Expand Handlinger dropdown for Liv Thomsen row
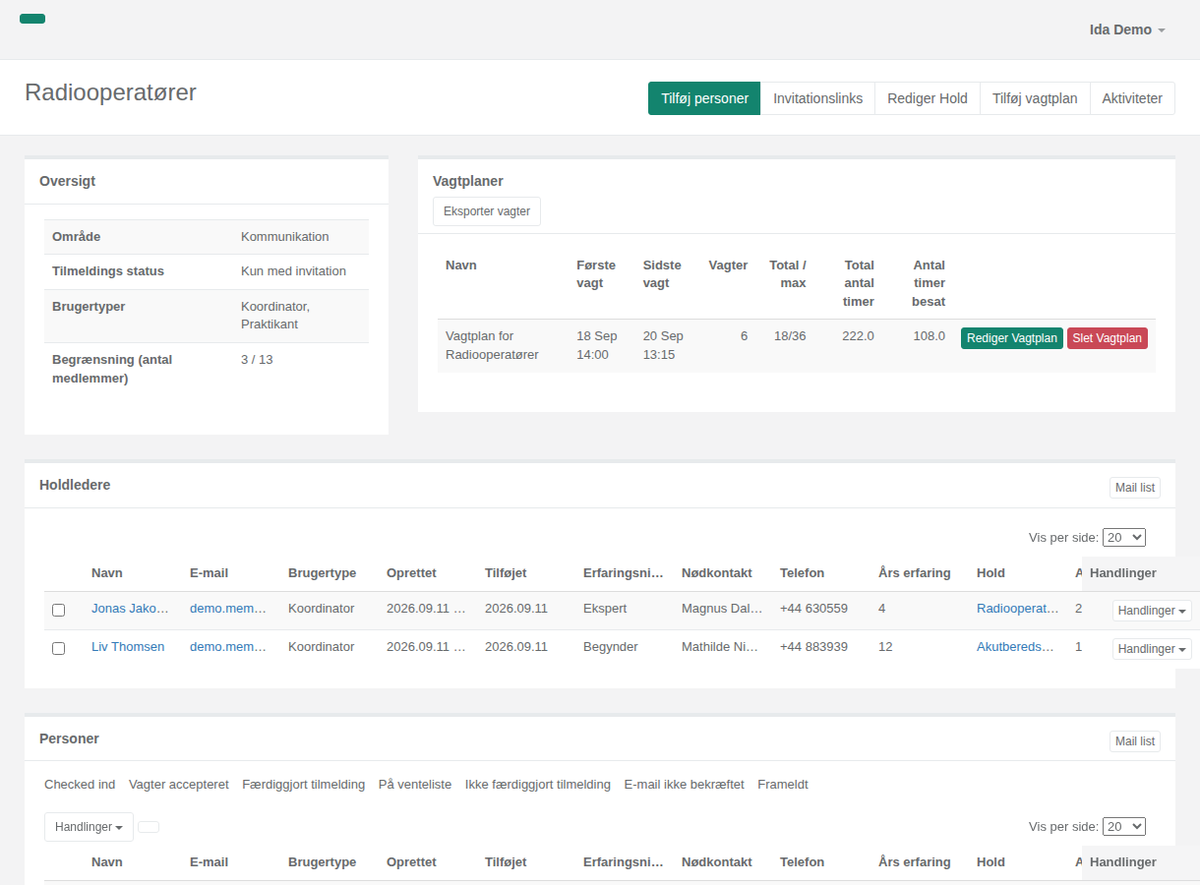Screen dimensions: 1200x885 click(1152, 649)
